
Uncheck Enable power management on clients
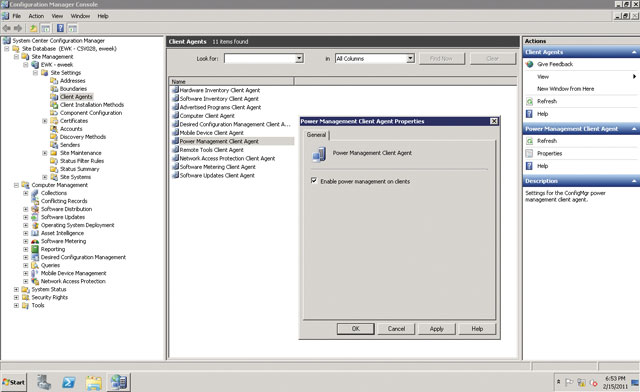[x=314, y=180]
